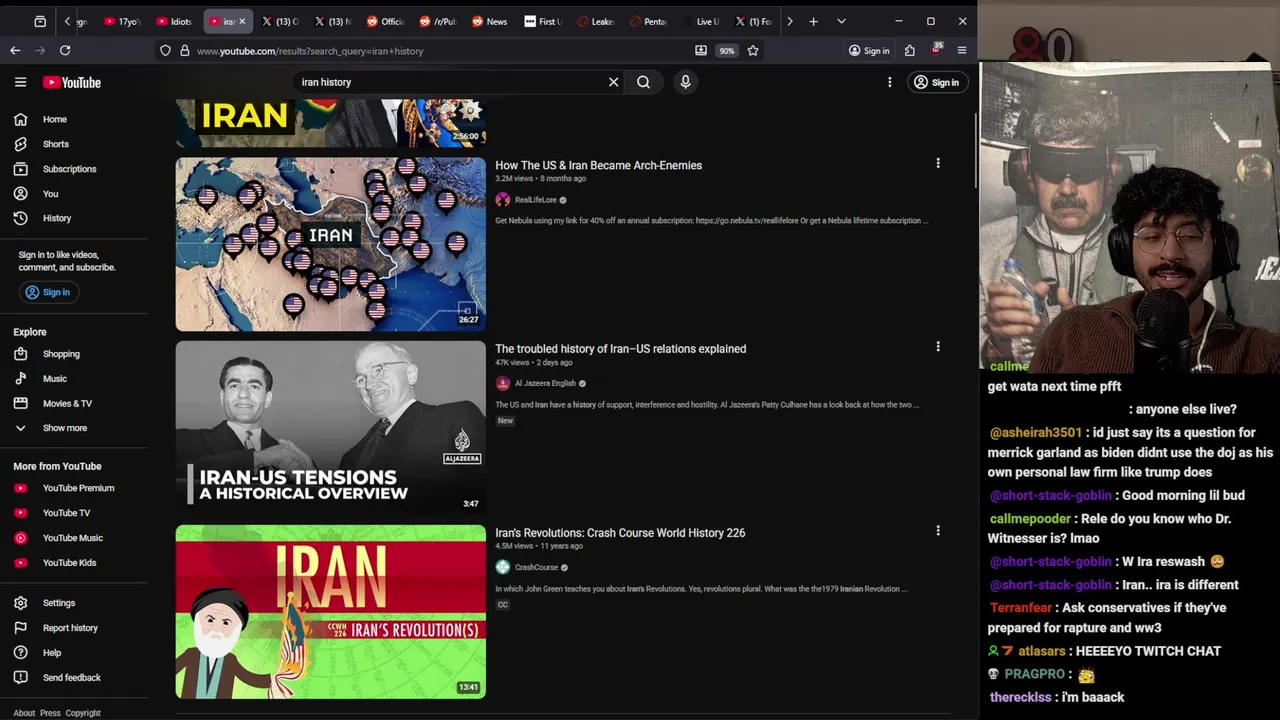Open watch History in the sidebar

coord(57,218)
